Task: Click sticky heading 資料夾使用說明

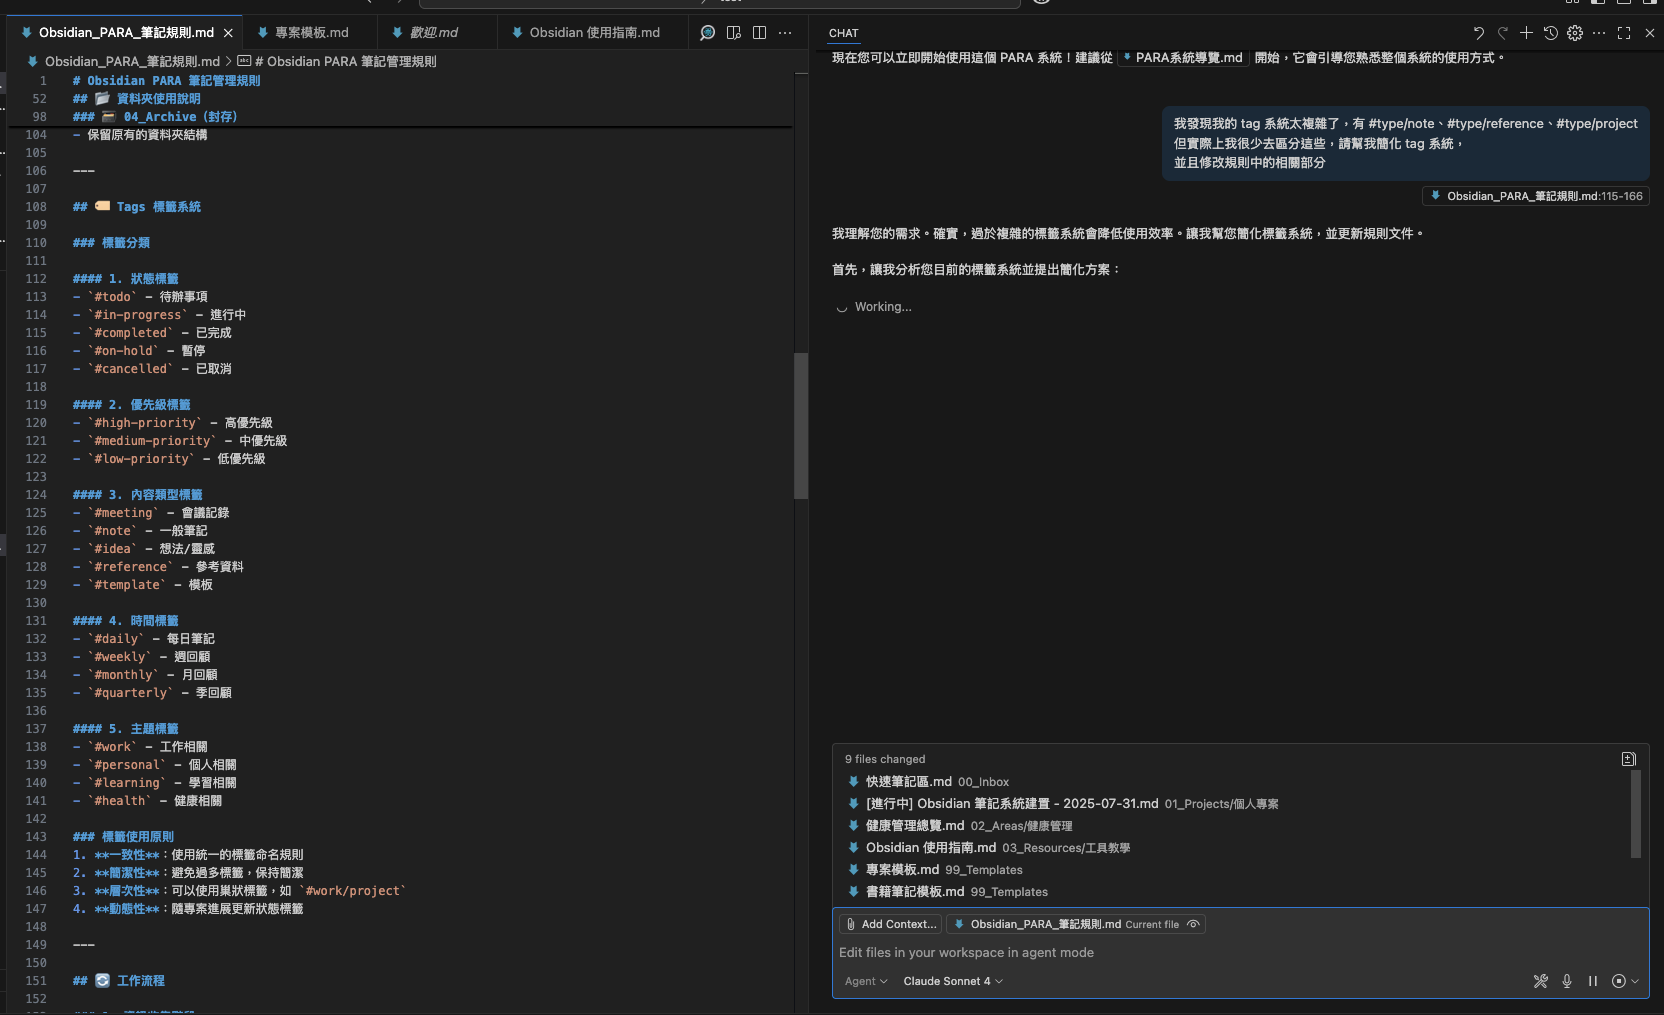Action: (x=136, y=99)
